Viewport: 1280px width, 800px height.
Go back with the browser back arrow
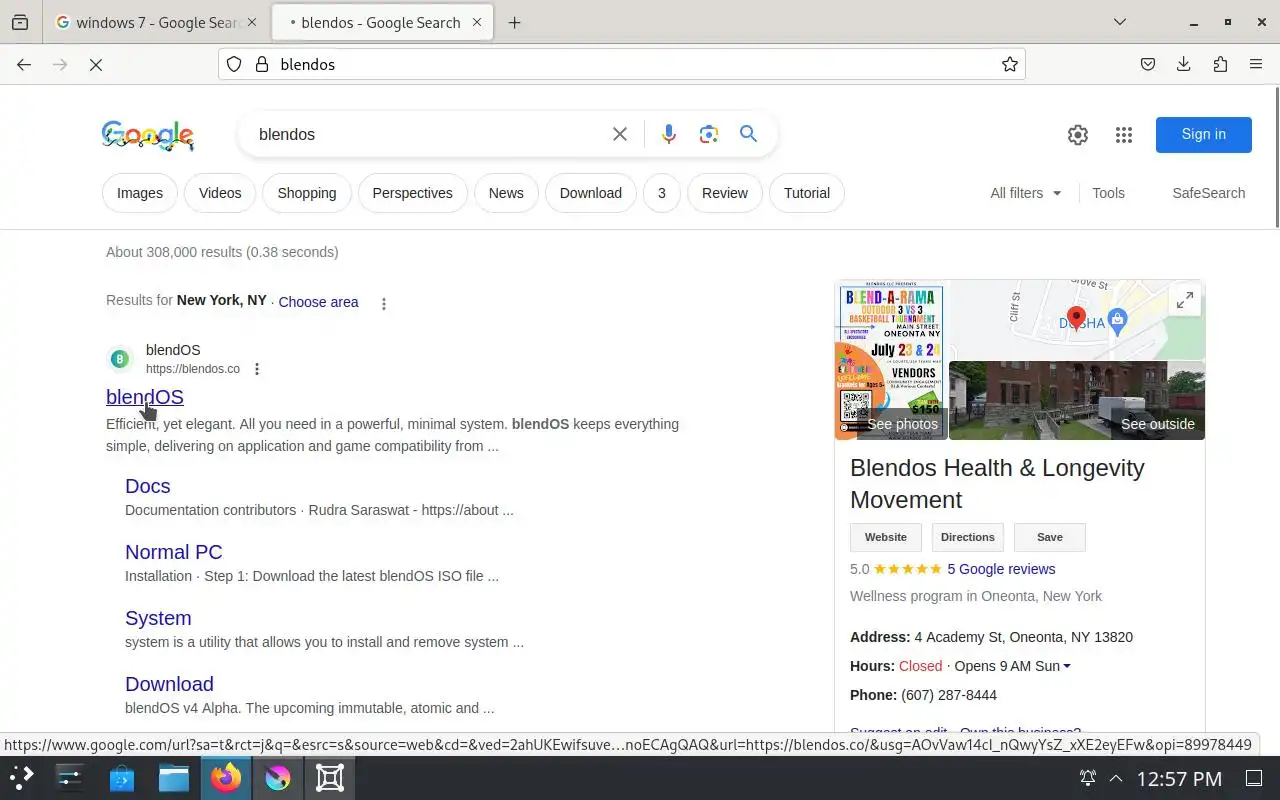[24, 64]
